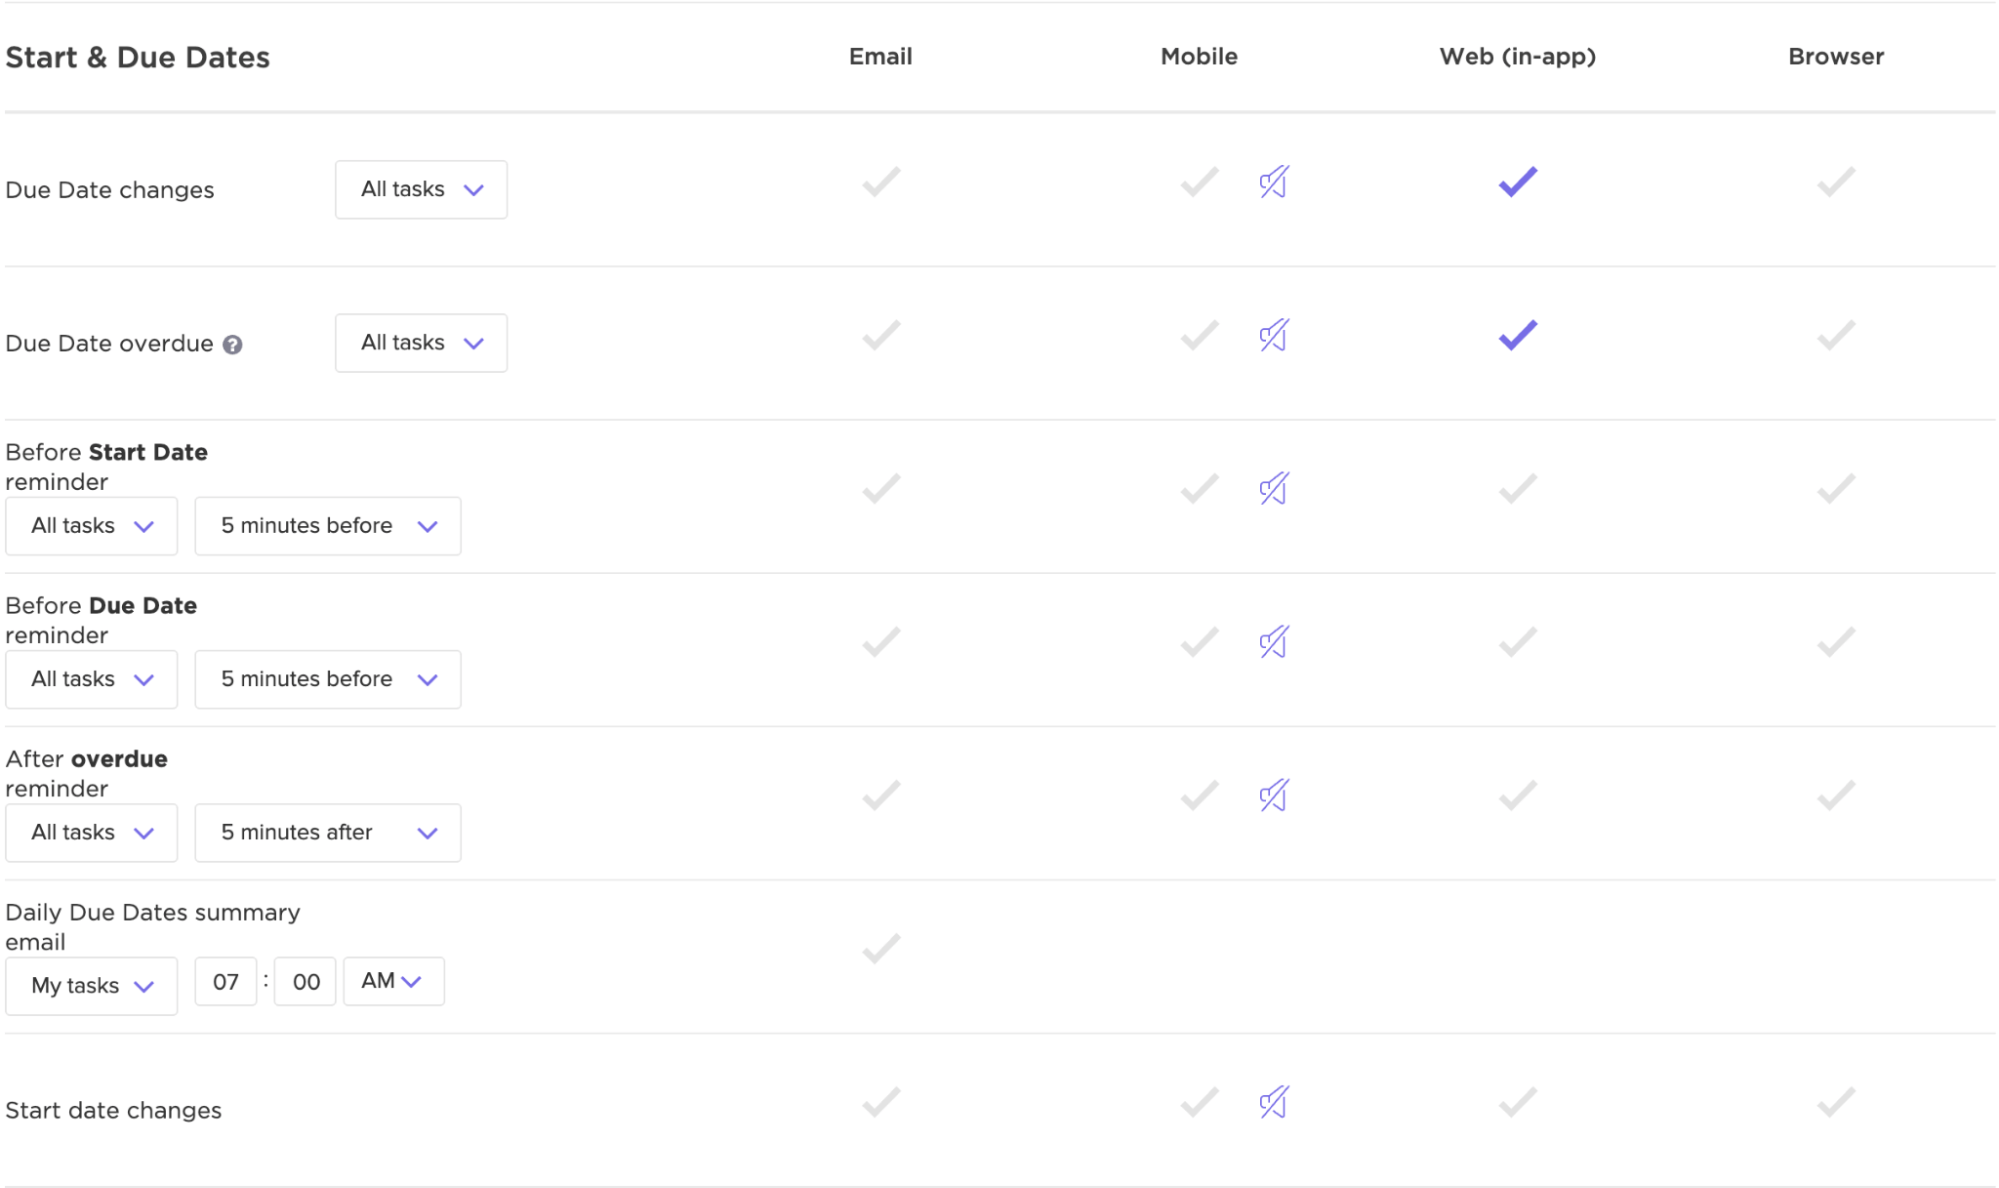1999x1188 pixels.
Task: Toggle mobile sound for Start date changes
Action: point(1273,1102)
